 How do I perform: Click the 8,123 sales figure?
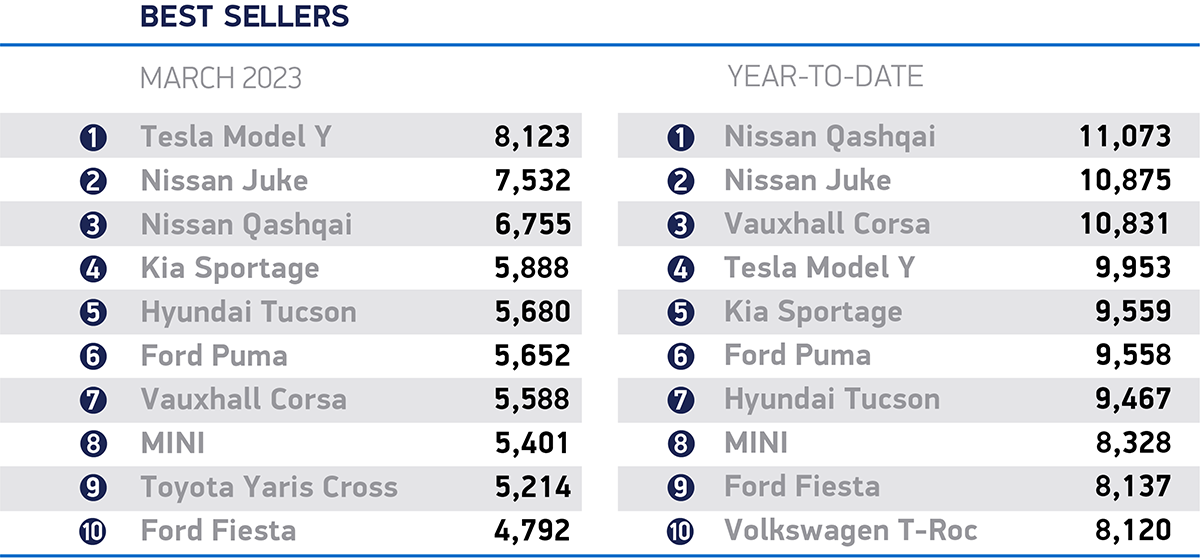(532, 137)
